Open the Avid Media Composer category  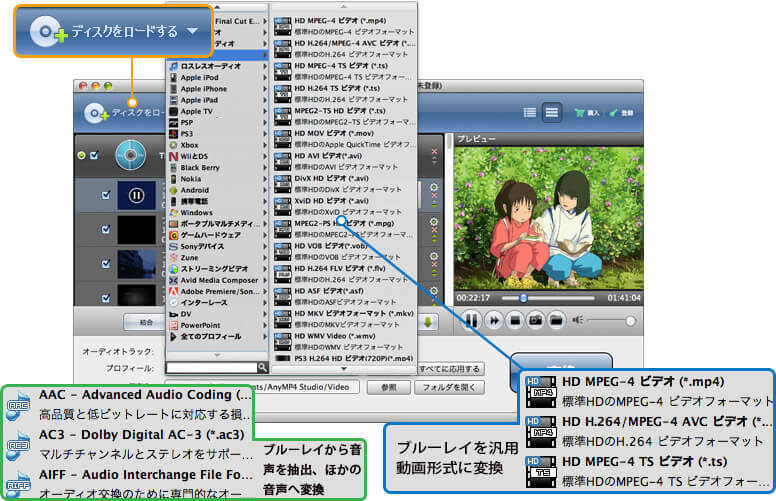tap(218, 280)
